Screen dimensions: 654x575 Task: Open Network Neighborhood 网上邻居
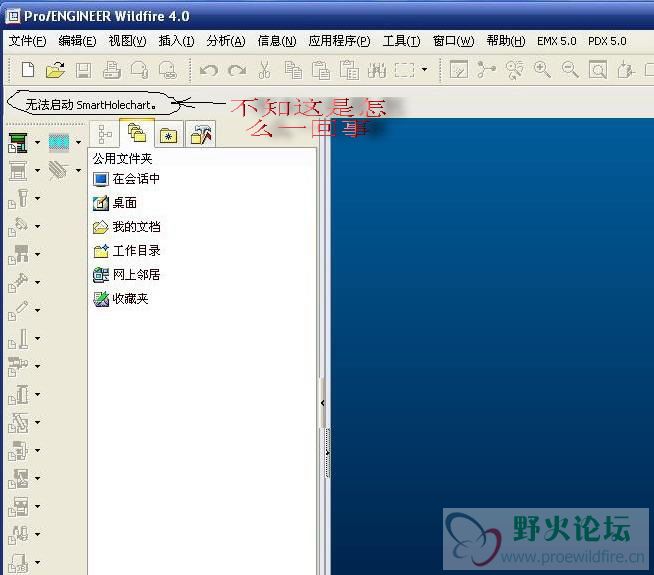pyautogui.click(x=126, y=275)
